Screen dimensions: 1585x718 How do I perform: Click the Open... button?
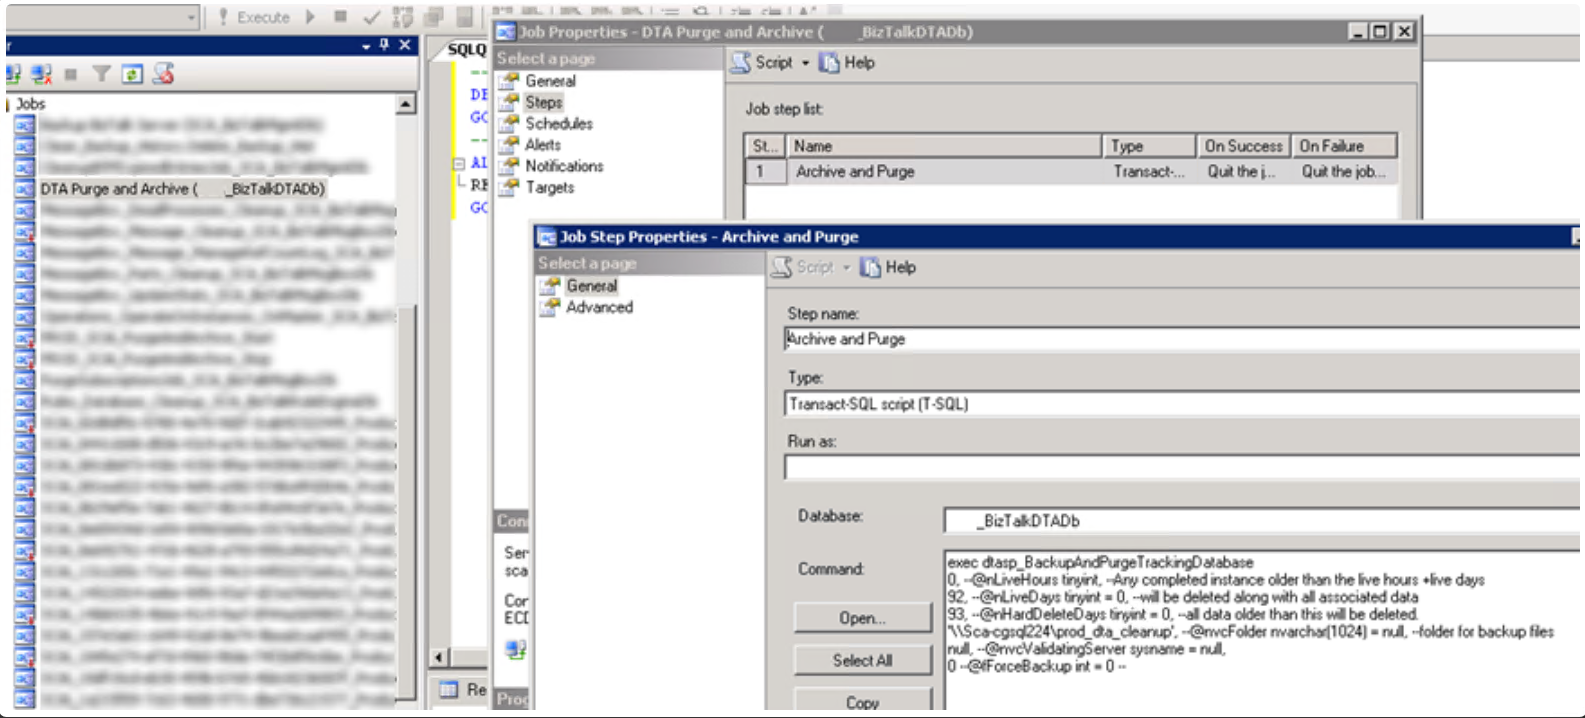click(x=862, y=618)
